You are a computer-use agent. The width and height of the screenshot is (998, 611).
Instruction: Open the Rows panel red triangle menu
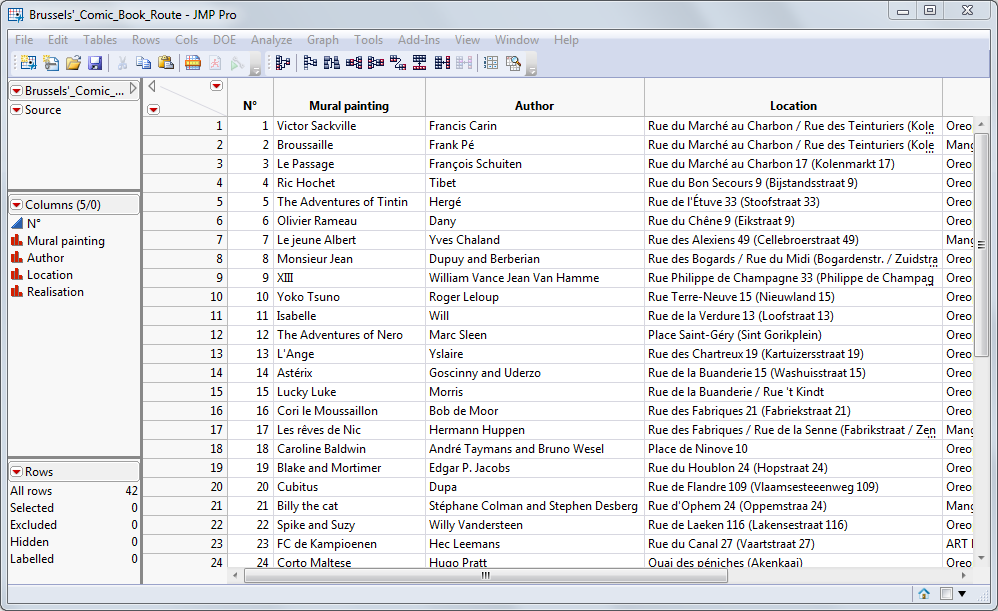[x=17, y=472]
